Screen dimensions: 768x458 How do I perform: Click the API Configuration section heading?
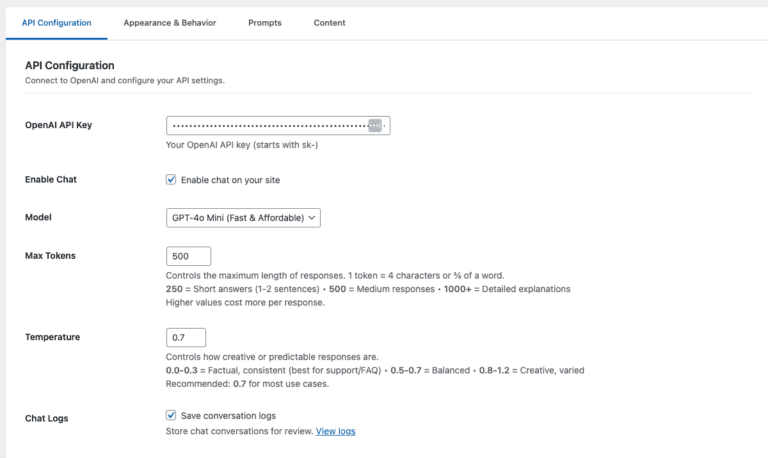69,66
